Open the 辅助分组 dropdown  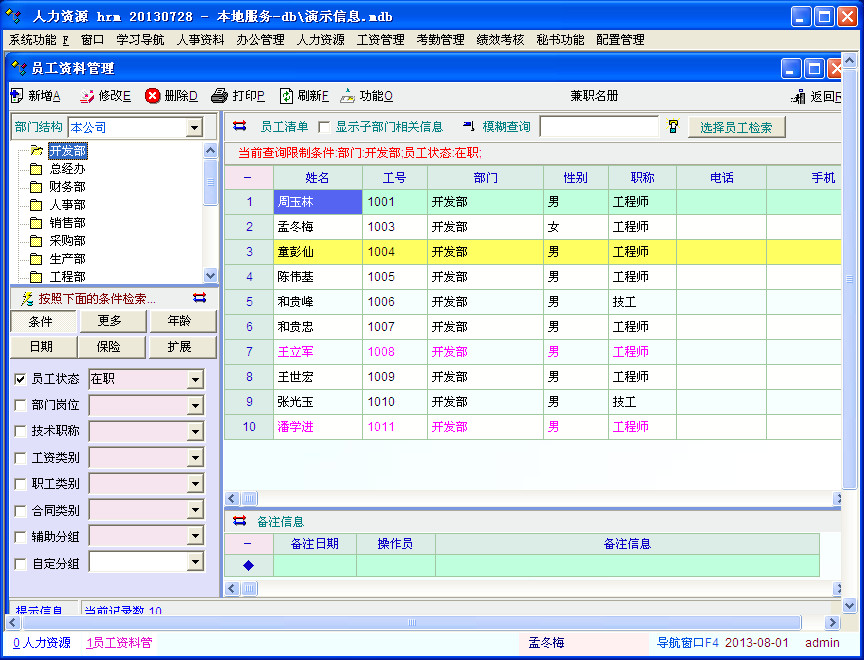coord(195,536)
